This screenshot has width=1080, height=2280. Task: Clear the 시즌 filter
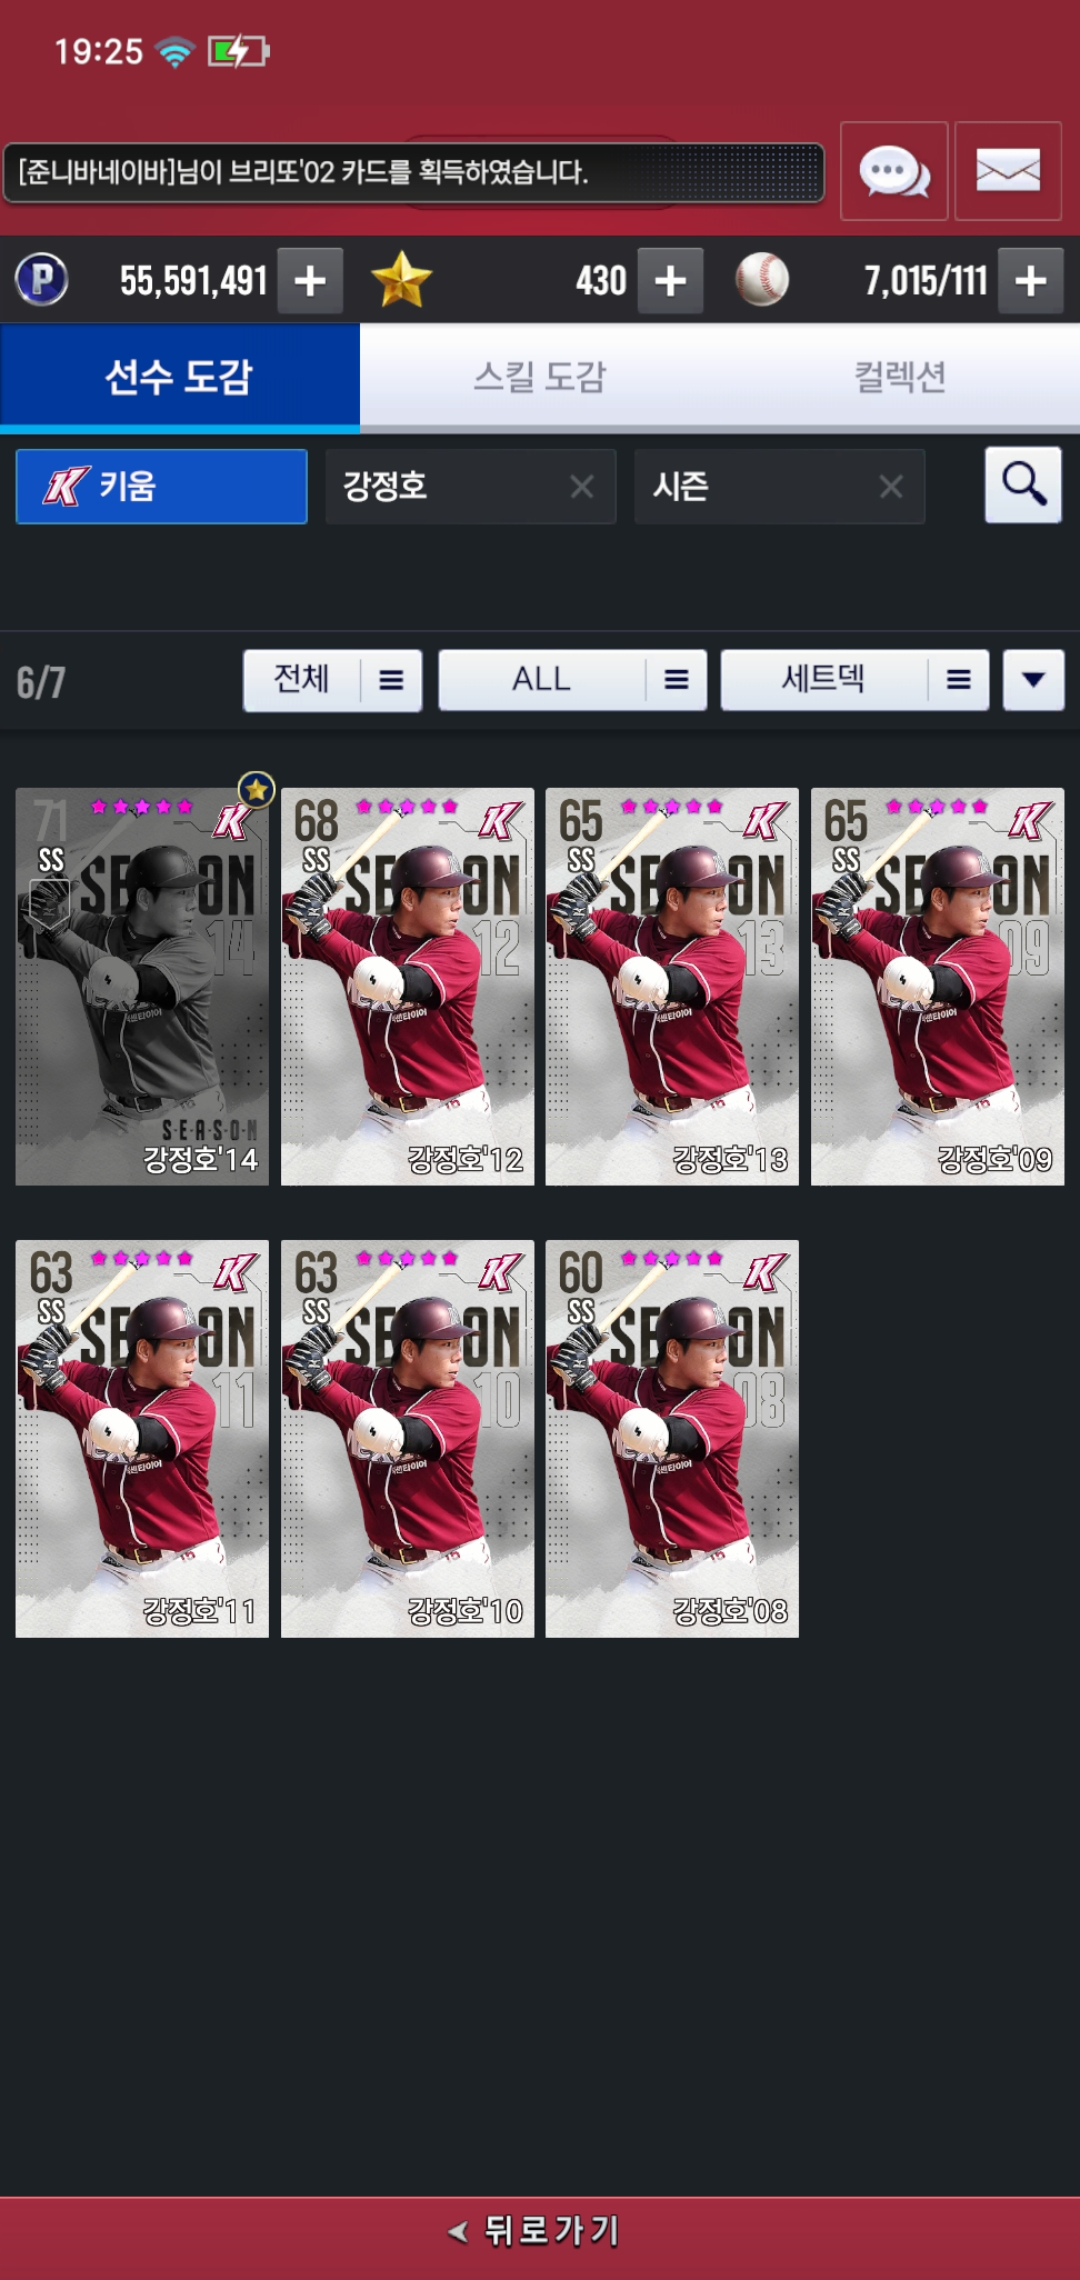(x=891, y=487)
